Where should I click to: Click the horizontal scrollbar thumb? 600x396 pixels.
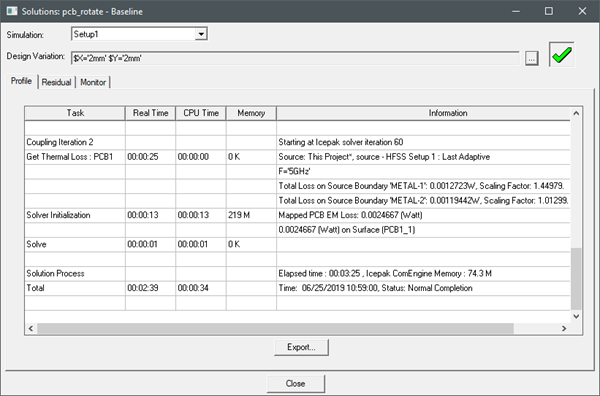pyautogui.click(x=275, y=328)
